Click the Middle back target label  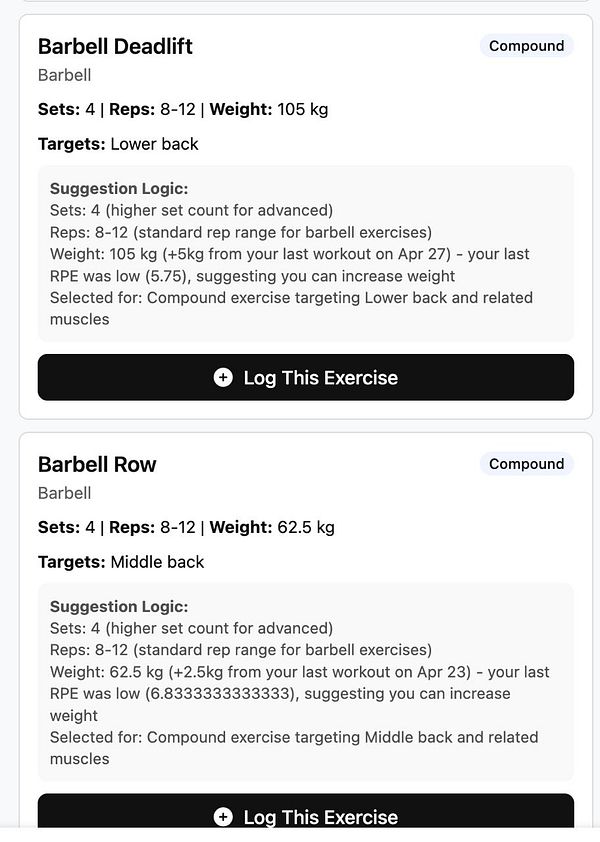coord(158,561)
